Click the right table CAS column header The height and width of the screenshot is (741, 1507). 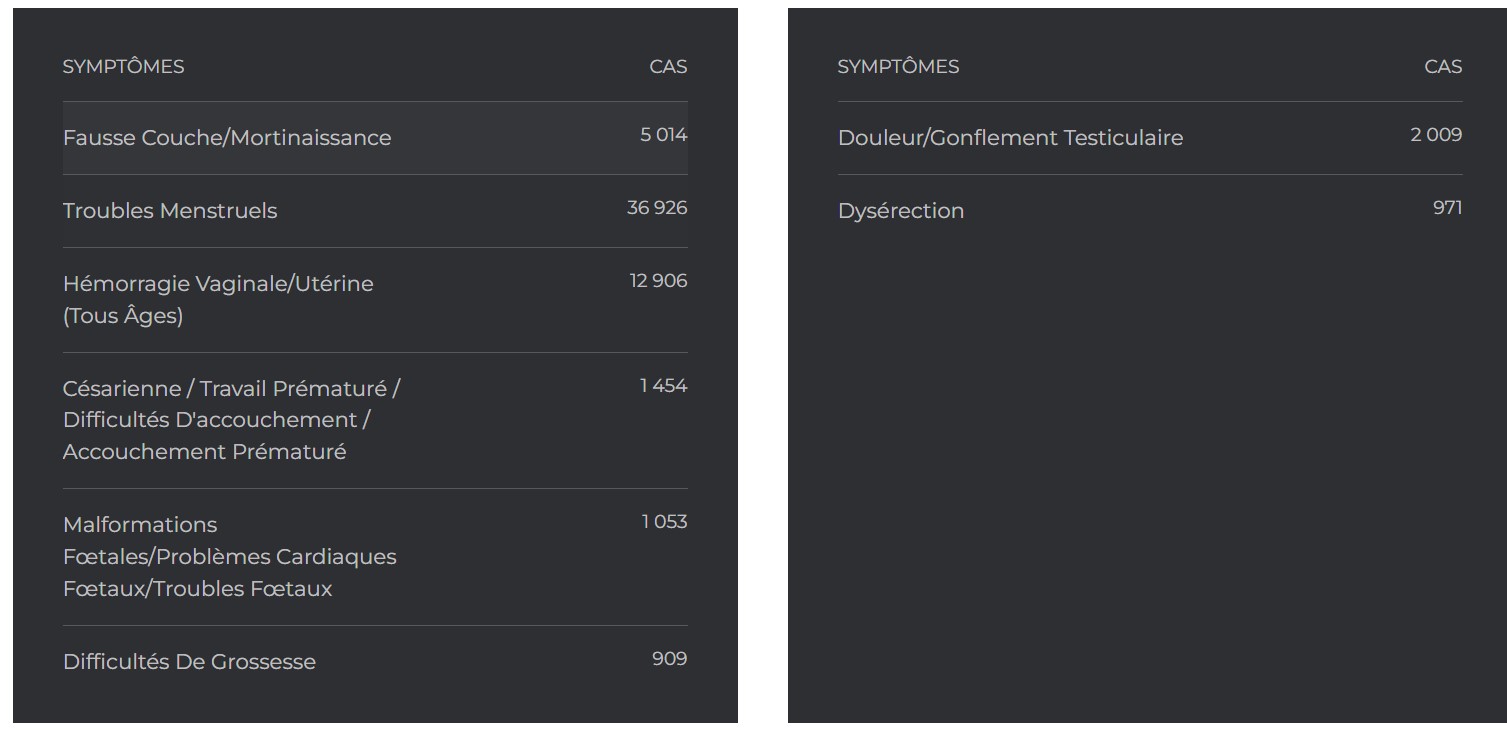[x=1443, y=67]
